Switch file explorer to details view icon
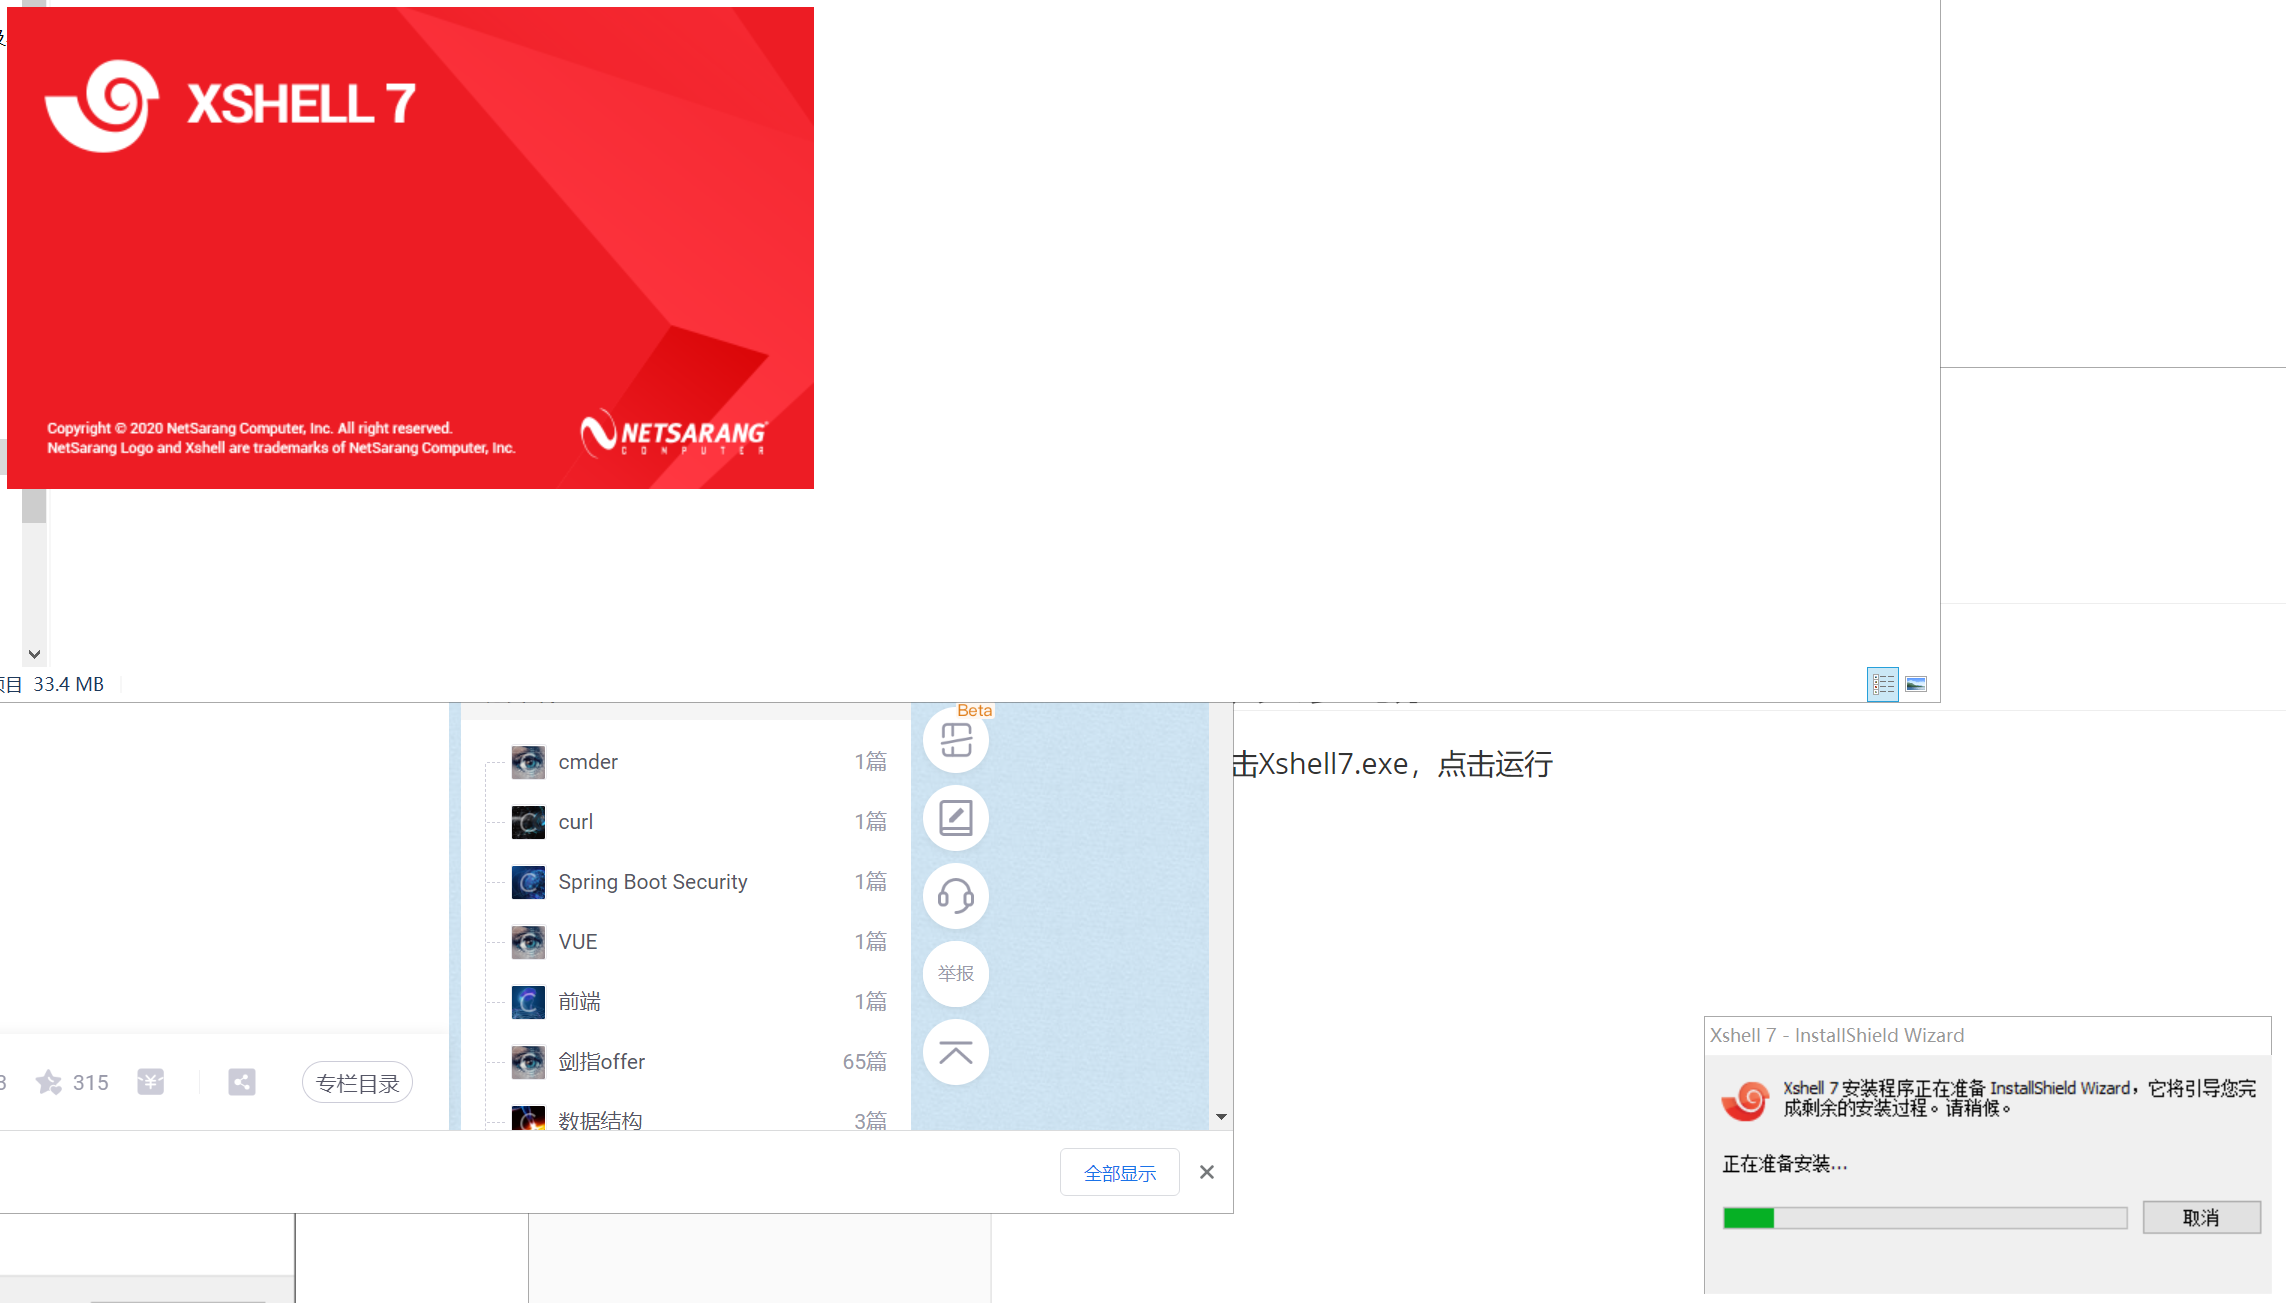 coord(1883,684)
